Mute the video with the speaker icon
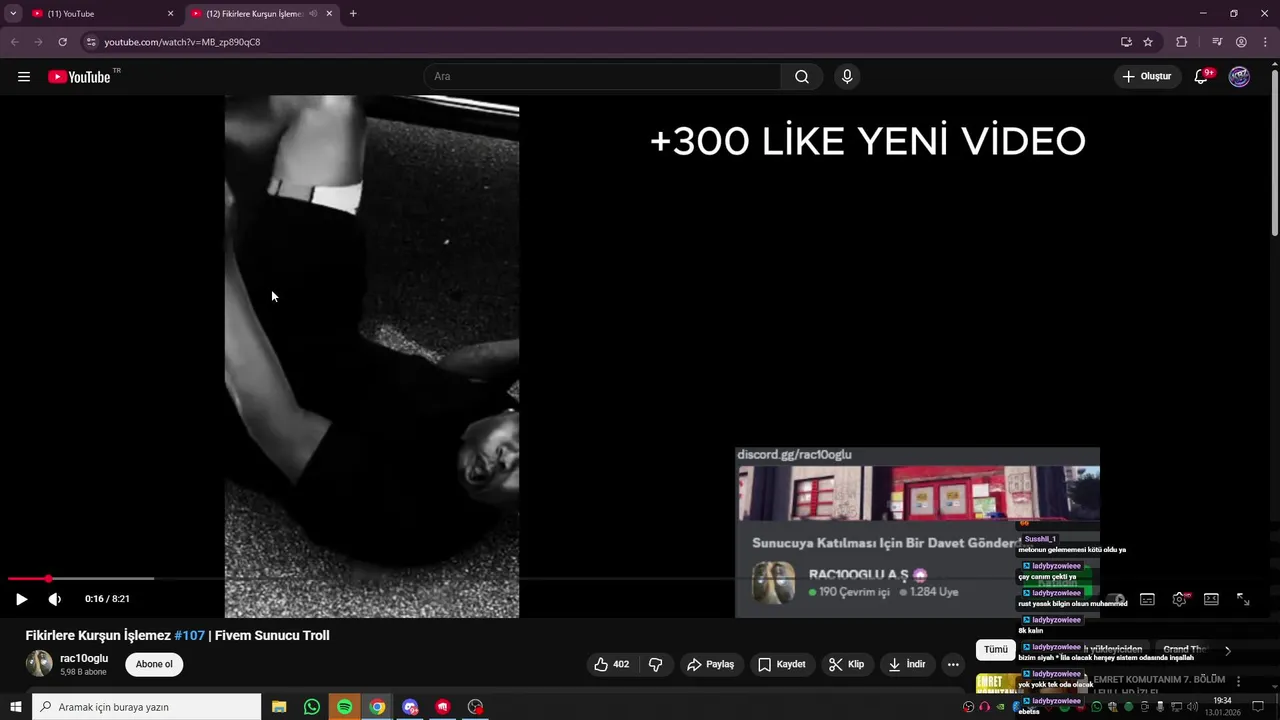The width and height of the screenshot is (1280, 720). (54, 599)
